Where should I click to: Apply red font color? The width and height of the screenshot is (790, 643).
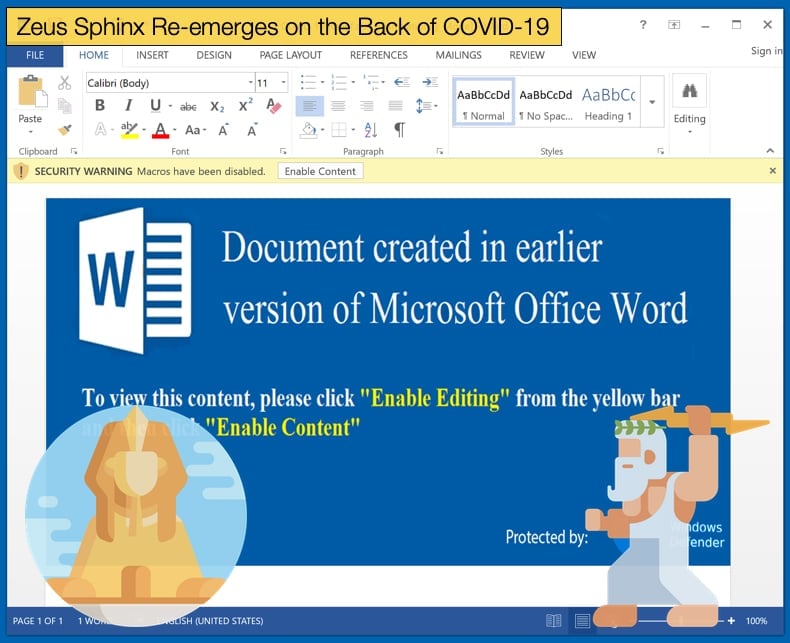coord(160,130)
